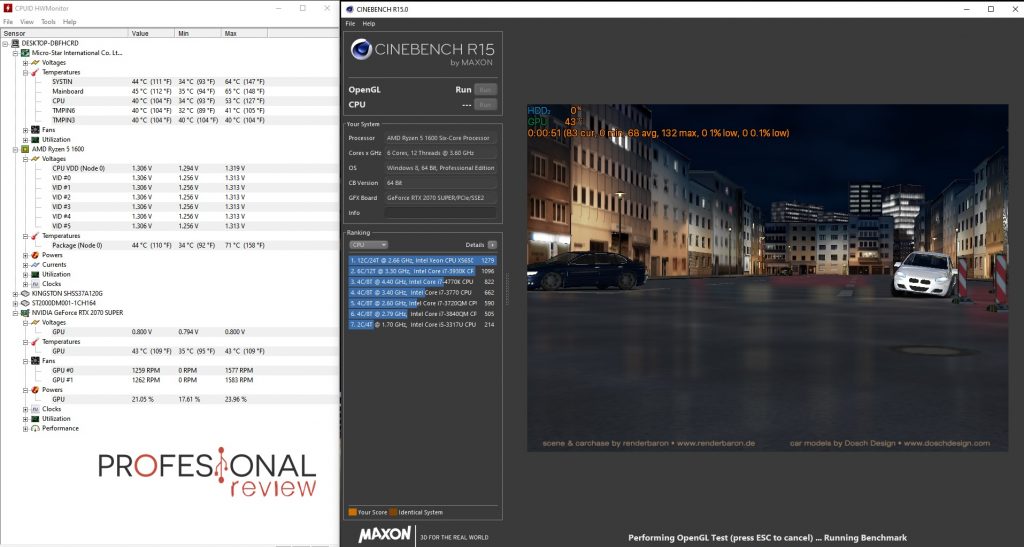Click the CPUID HWMonitor title bar icon

click(8, 8)
